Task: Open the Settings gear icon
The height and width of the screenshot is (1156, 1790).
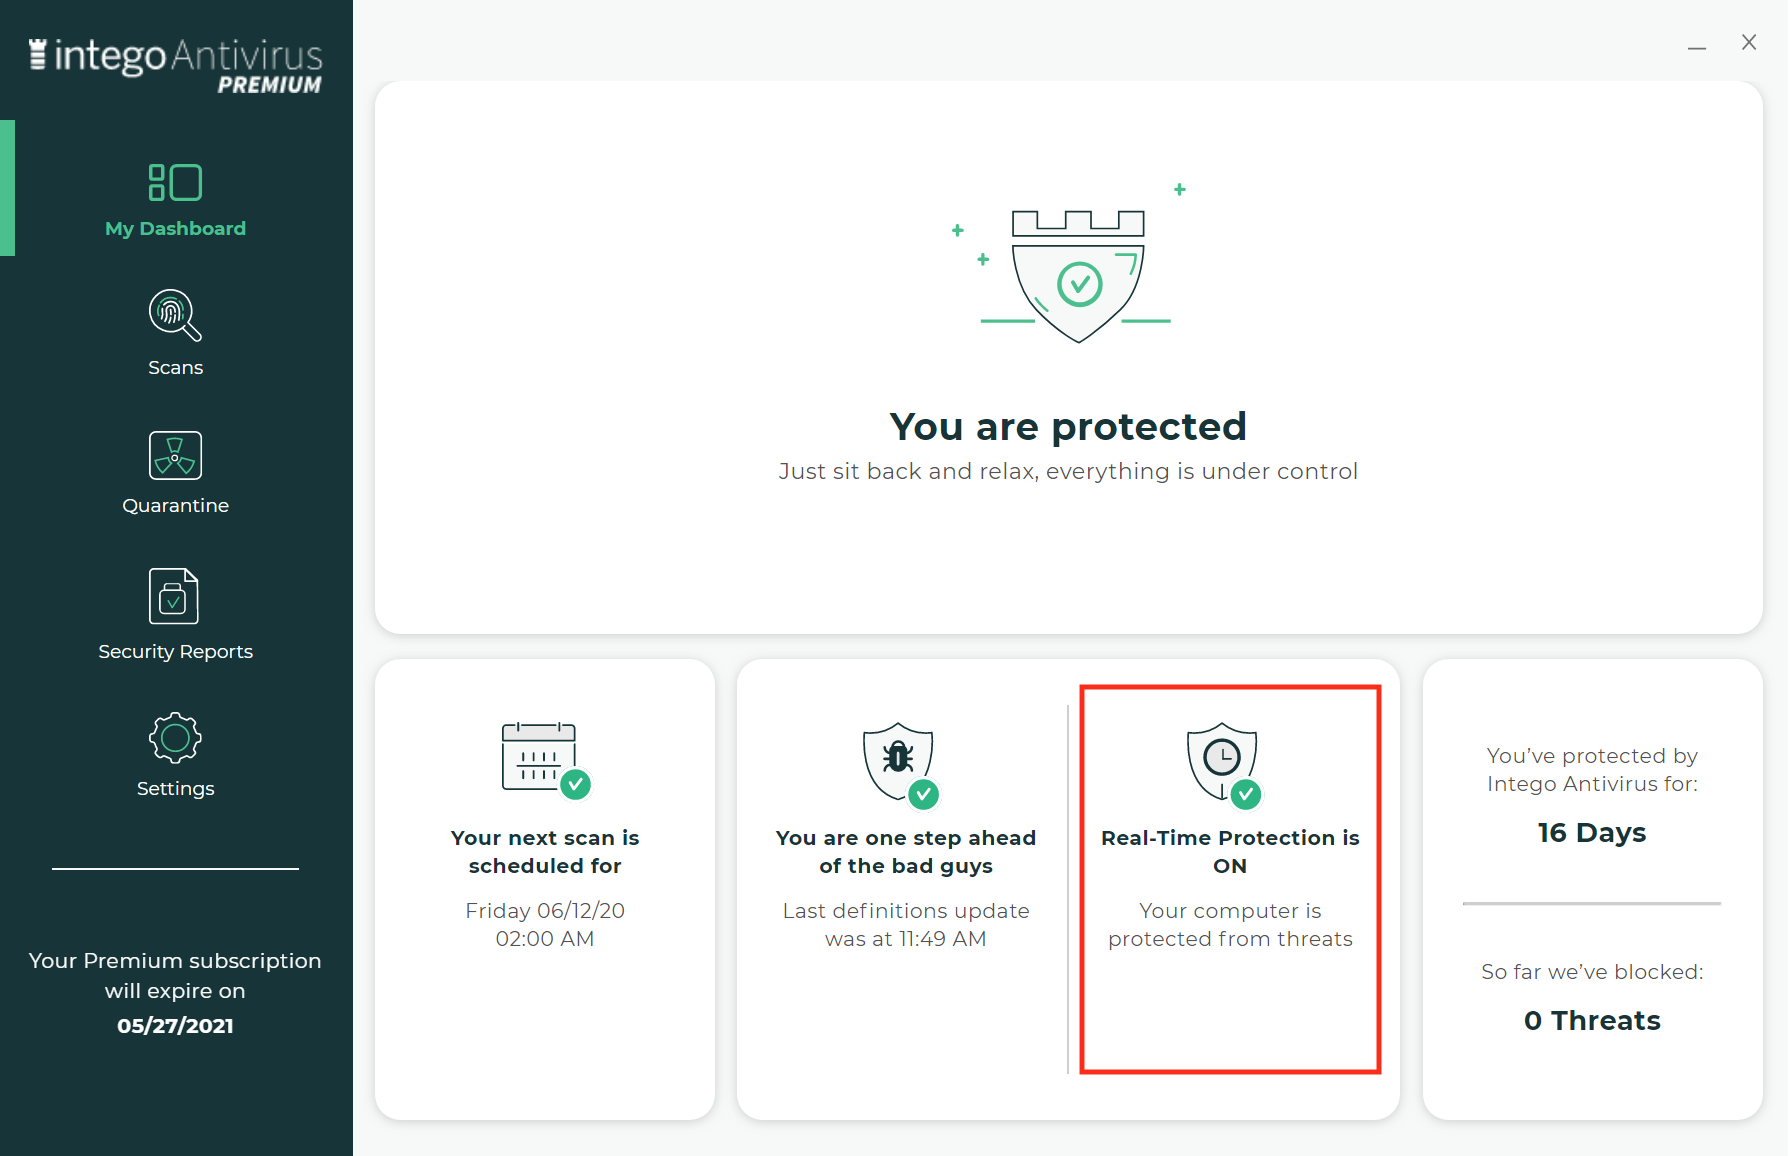Action: (175, 738)
